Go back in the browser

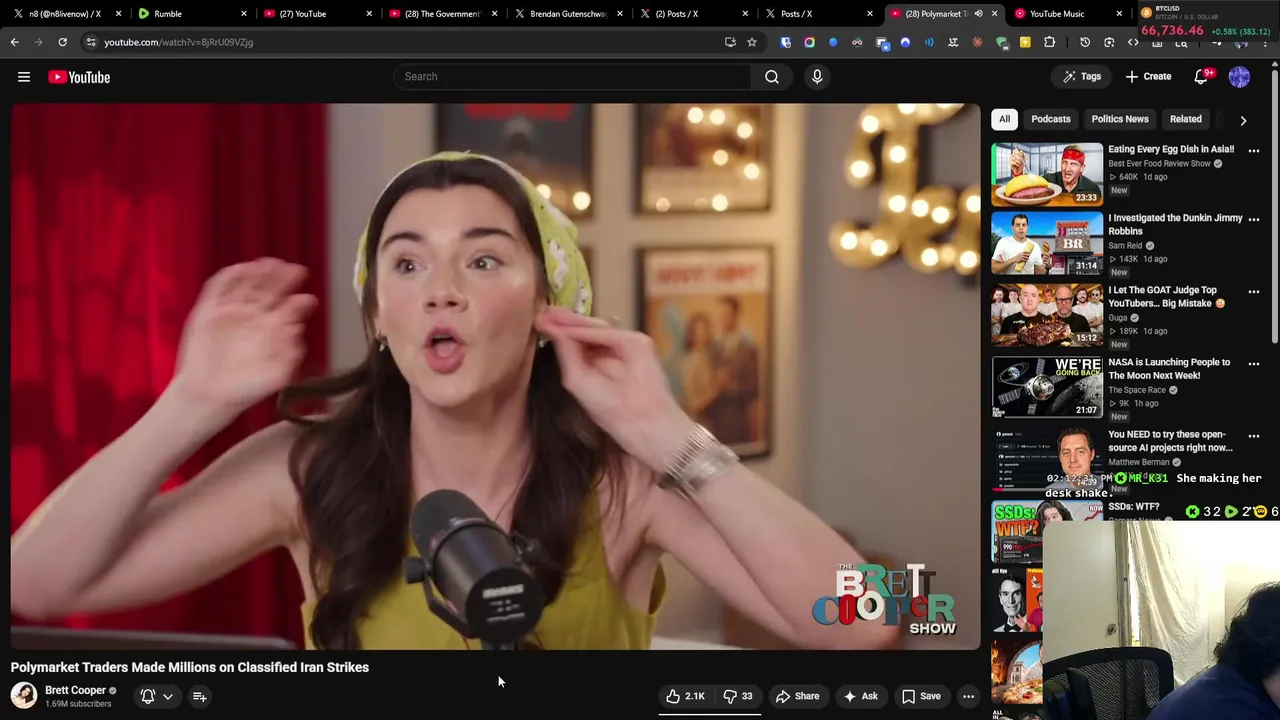click(15, 42)
